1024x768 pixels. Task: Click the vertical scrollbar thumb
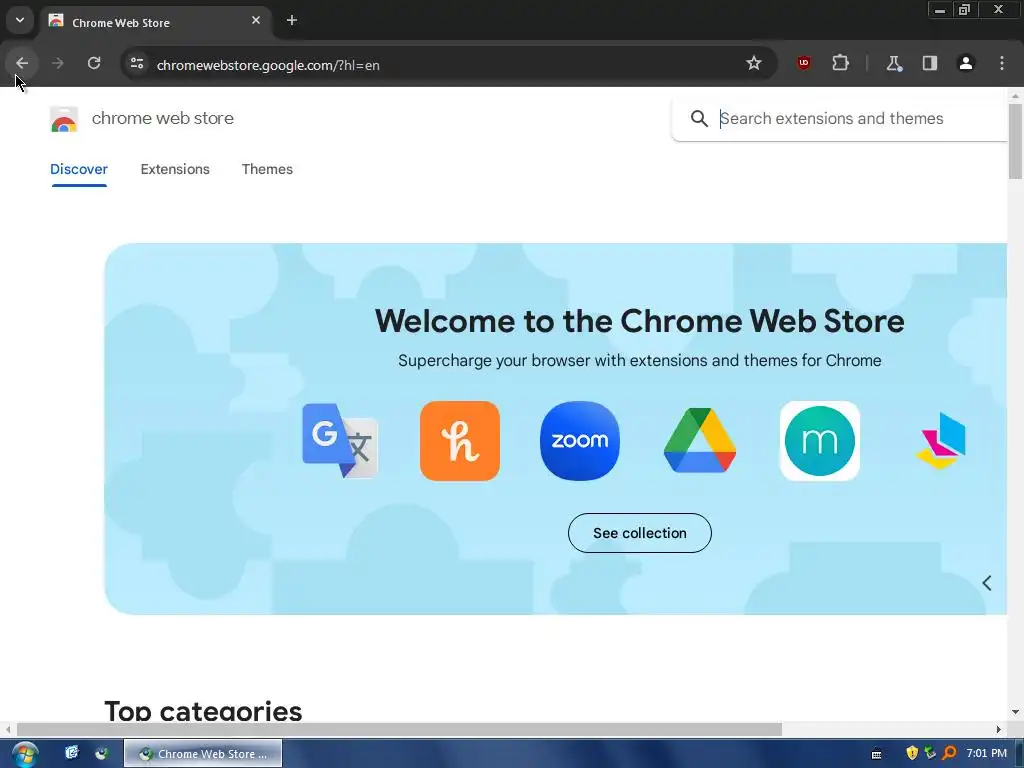pos(1015,140)
